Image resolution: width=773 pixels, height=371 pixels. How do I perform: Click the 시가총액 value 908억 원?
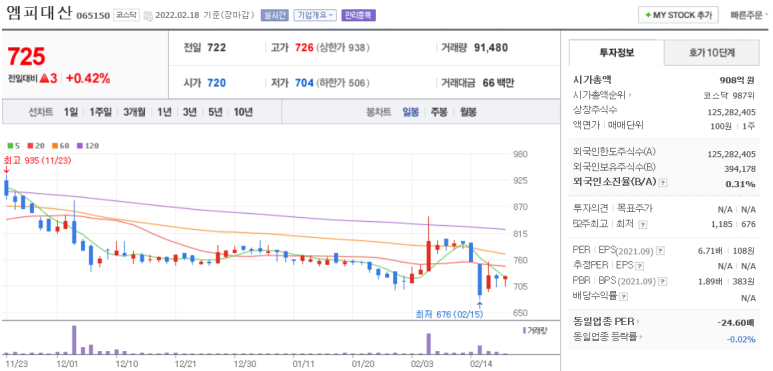pos(737,80)
